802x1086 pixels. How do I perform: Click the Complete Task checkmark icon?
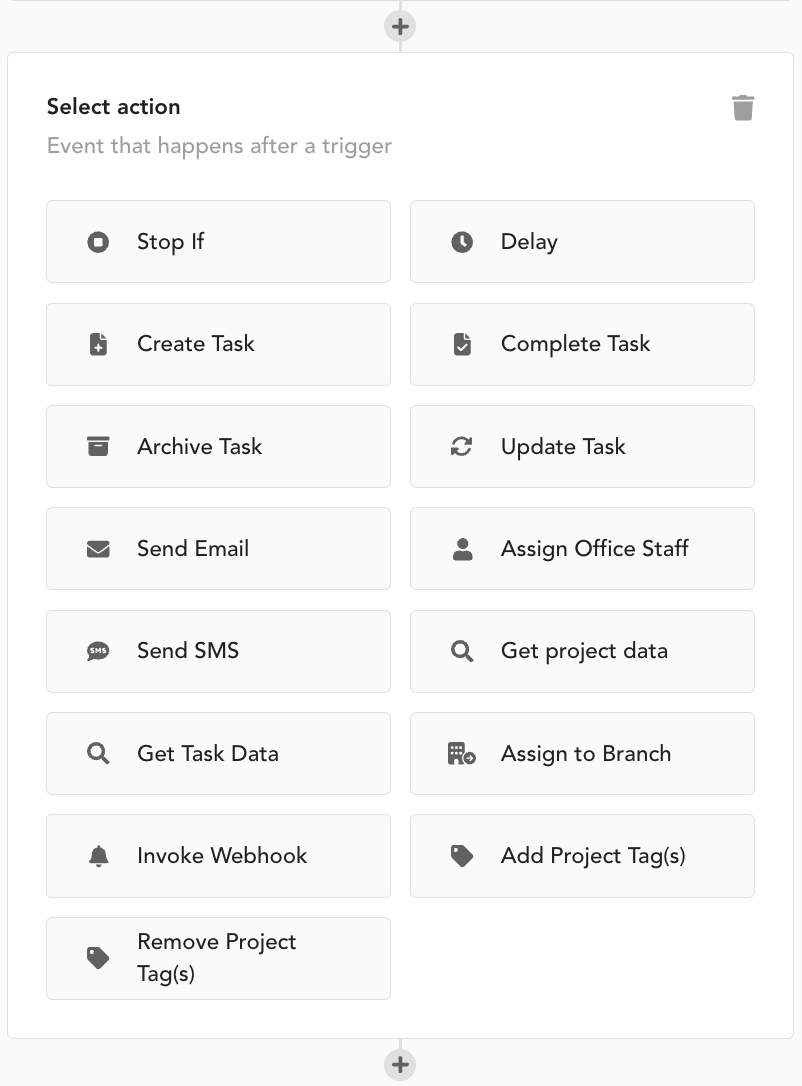coord(462,344)
